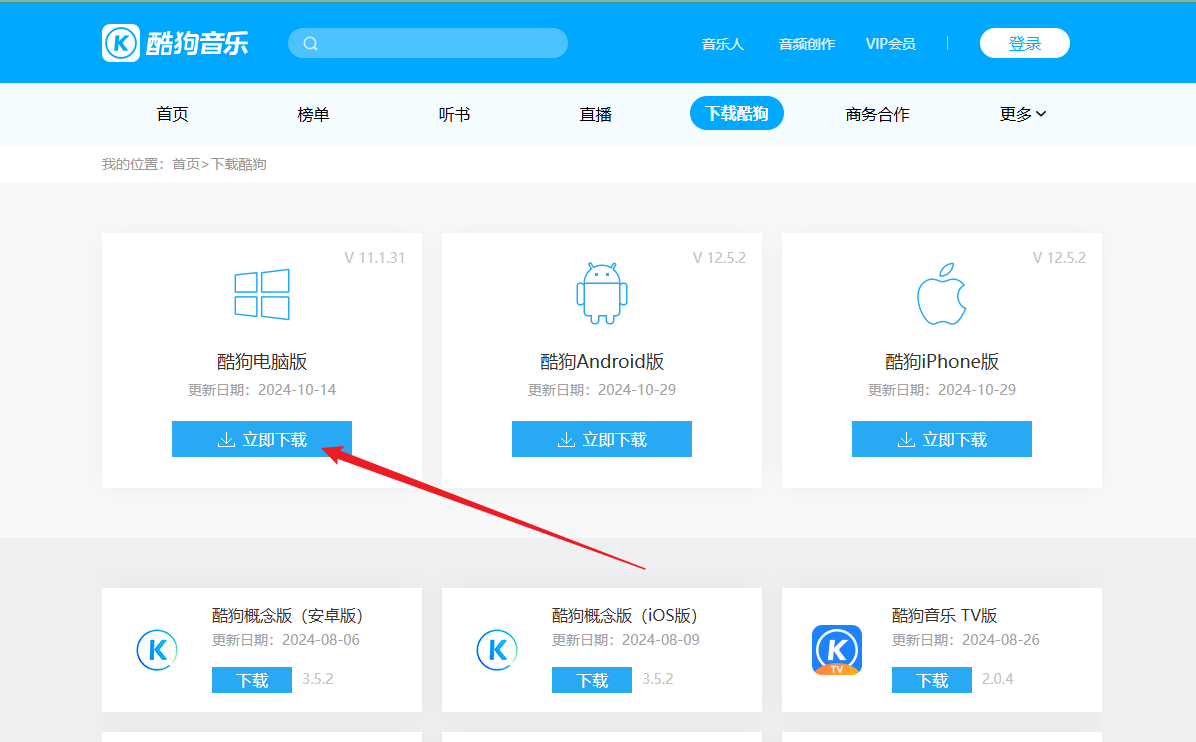The image size is (1196, 742).
Task: Open the 首页 navigation tab
Action: pos(172,114)
